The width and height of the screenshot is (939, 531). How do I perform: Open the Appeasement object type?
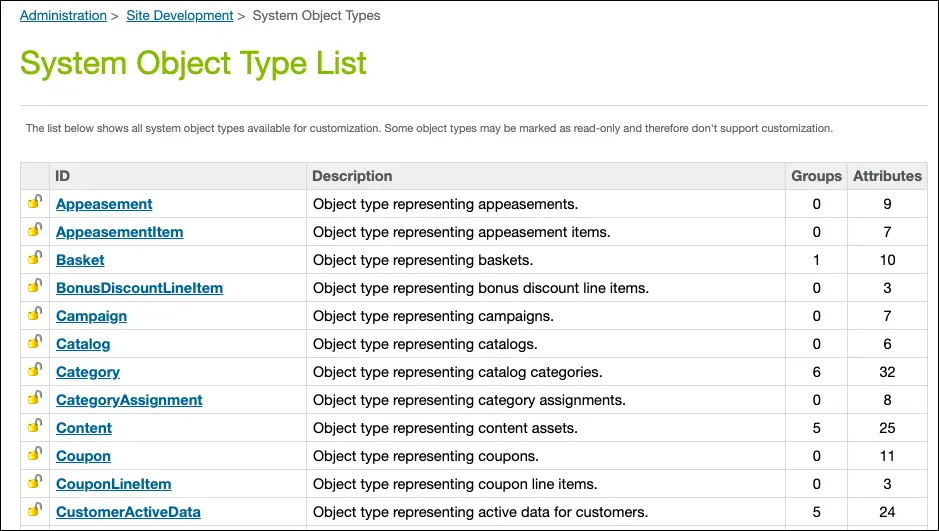point(104,204)
